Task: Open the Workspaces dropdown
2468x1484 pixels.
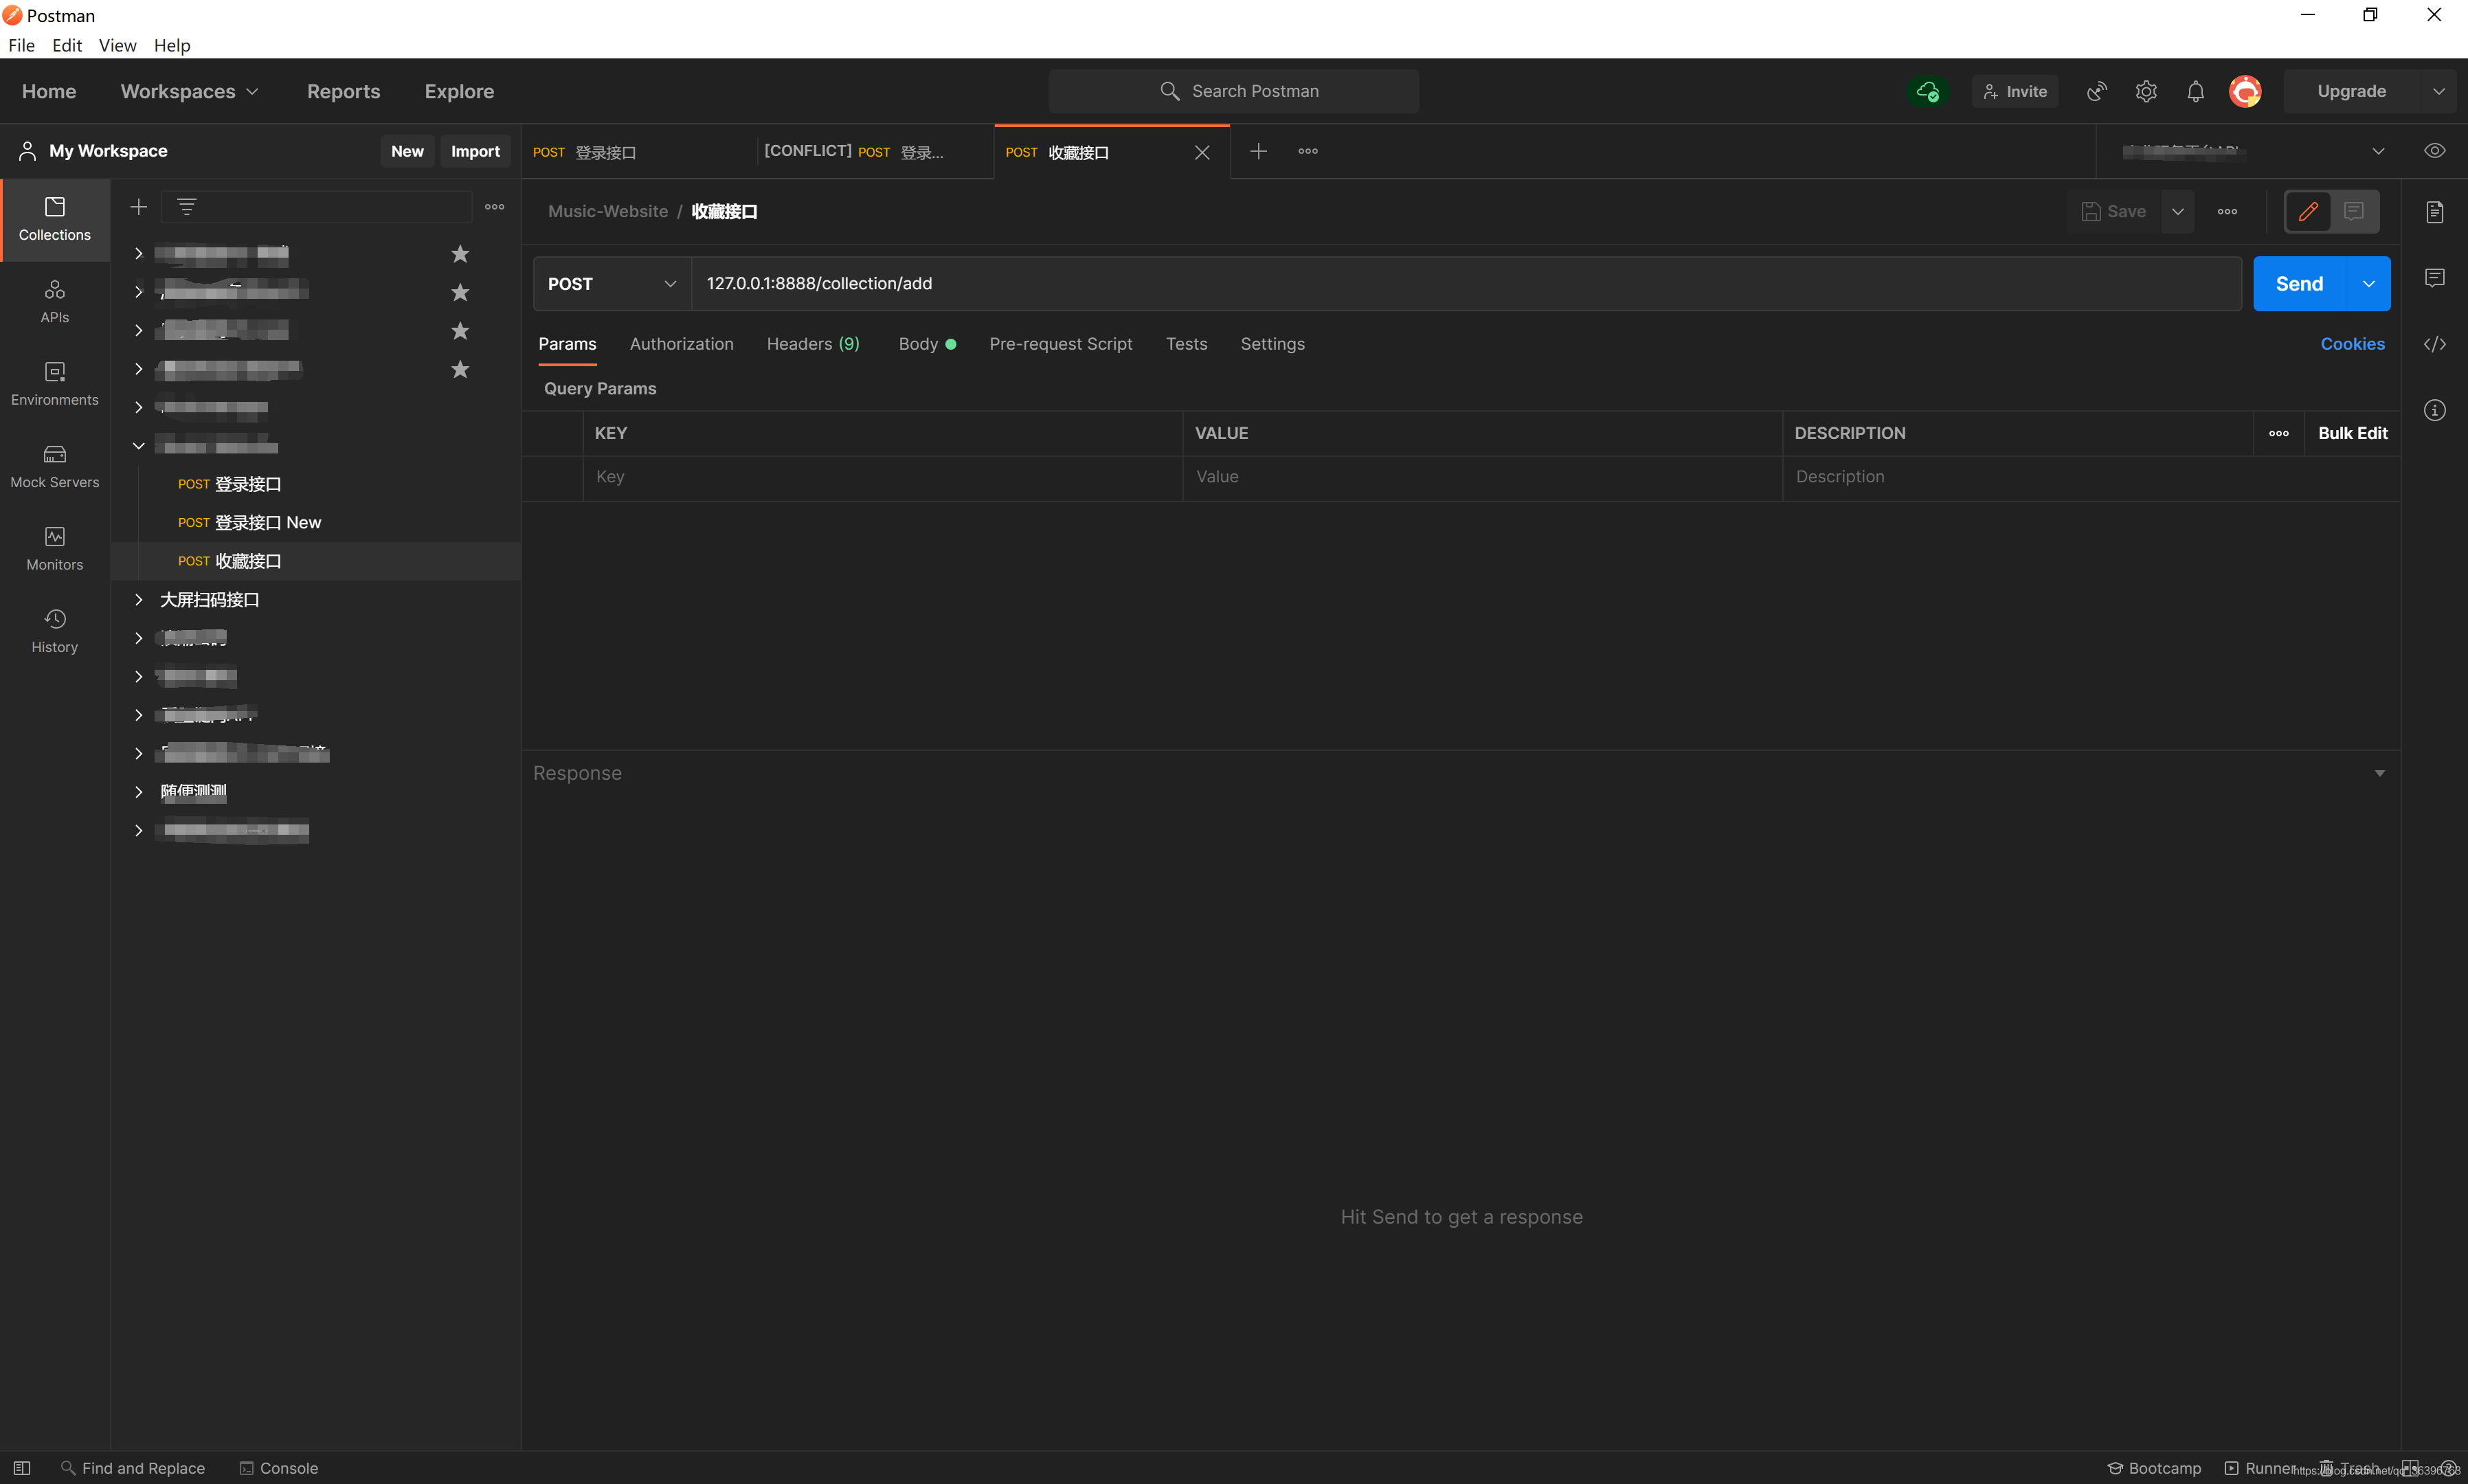Action: pos(189,92)
